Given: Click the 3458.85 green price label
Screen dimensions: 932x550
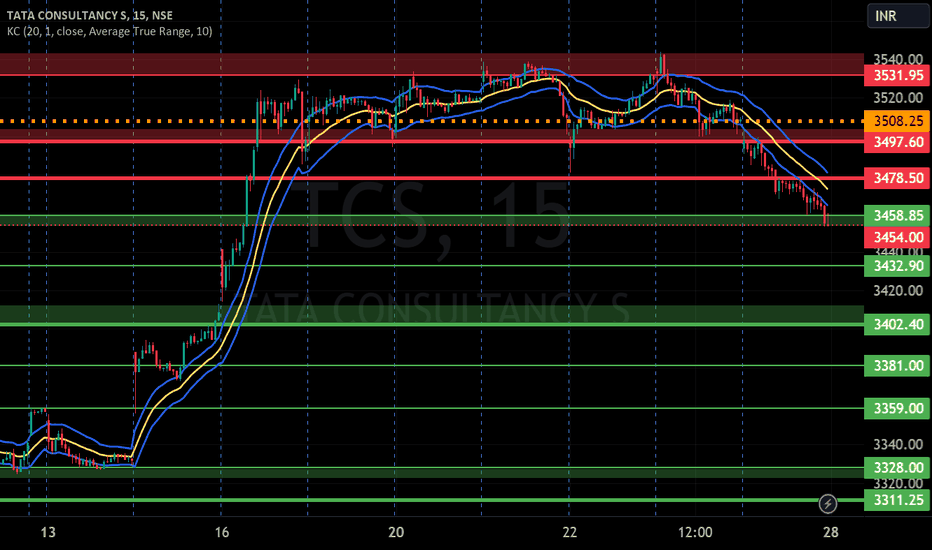Looking at the screenshot, I should coord(897,215).
